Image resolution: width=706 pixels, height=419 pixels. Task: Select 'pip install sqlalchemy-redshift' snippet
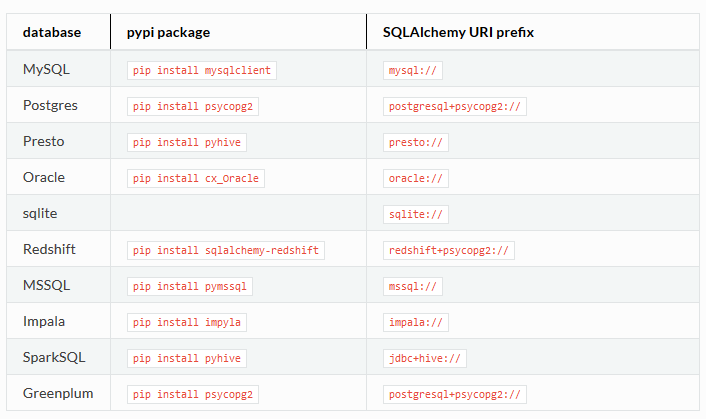coord(226,251)
